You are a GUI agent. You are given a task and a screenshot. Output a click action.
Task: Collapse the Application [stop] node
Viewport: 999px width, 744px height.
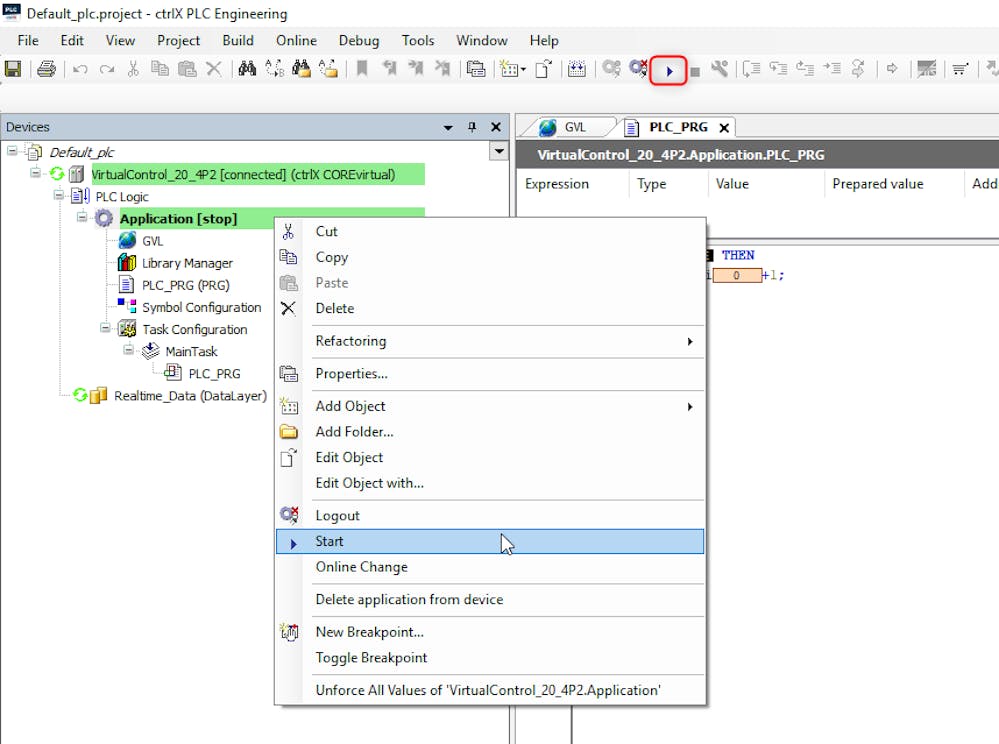click(82, 217)
